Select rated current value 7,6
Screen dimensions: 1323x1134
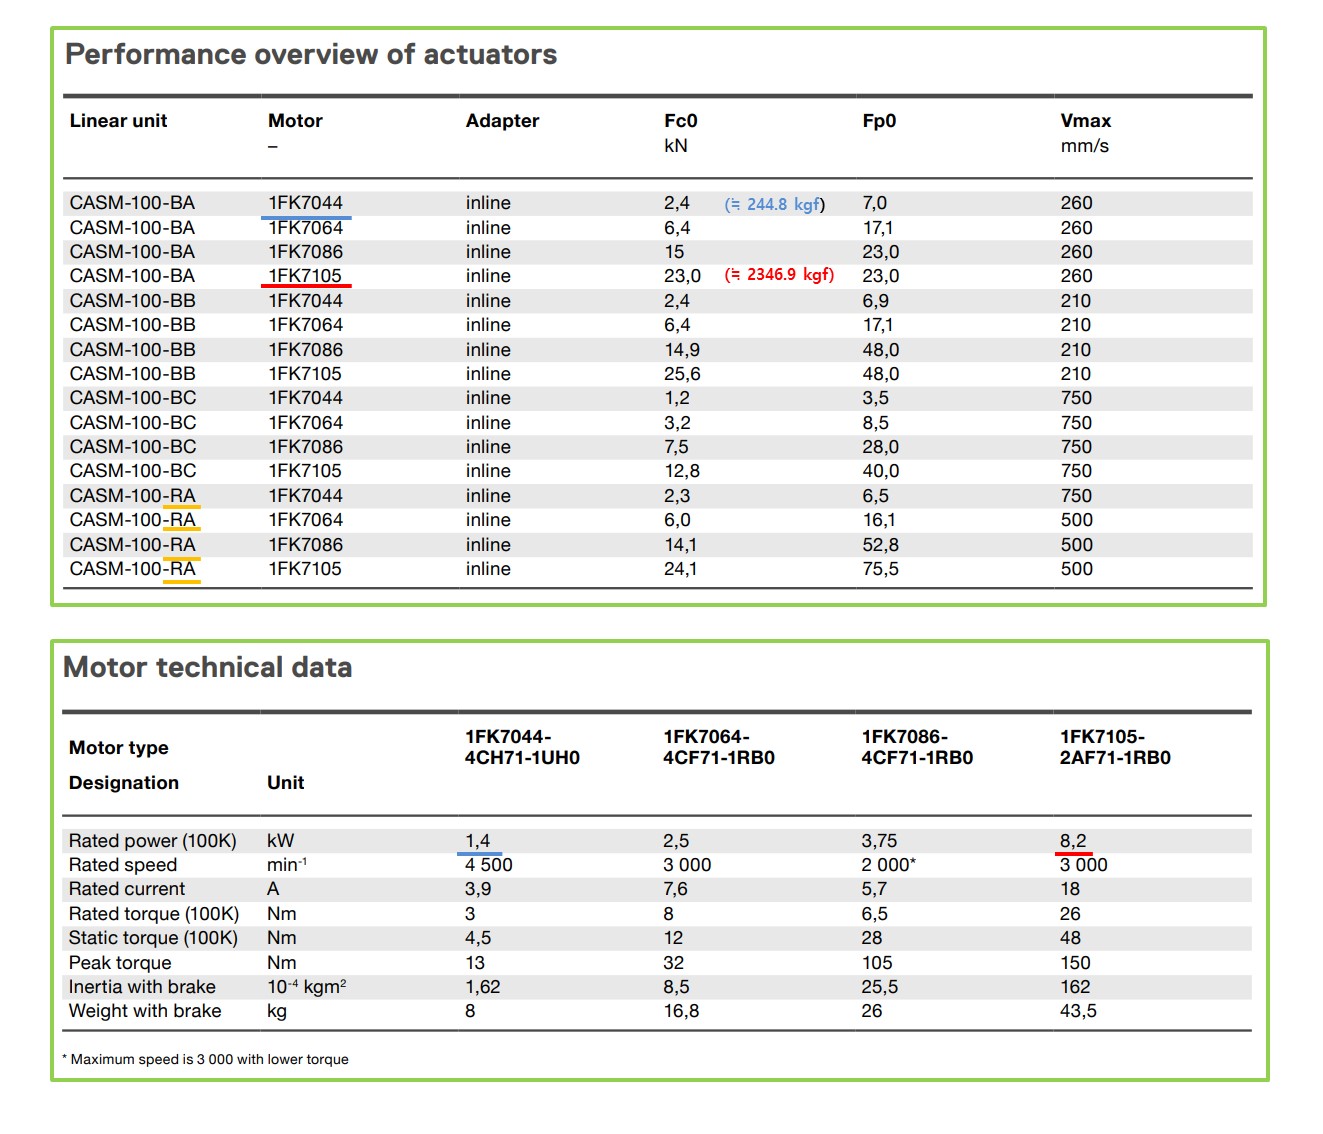click(x=676, y=889)
